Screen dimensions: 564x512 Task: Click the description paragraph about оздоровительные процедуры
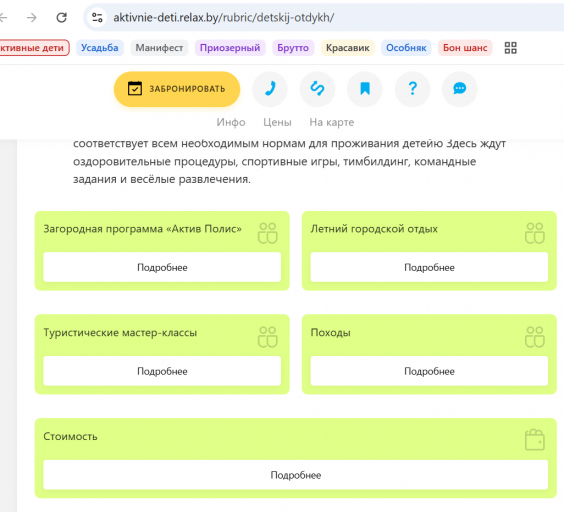pyautogui.click(x=290, y=161)
